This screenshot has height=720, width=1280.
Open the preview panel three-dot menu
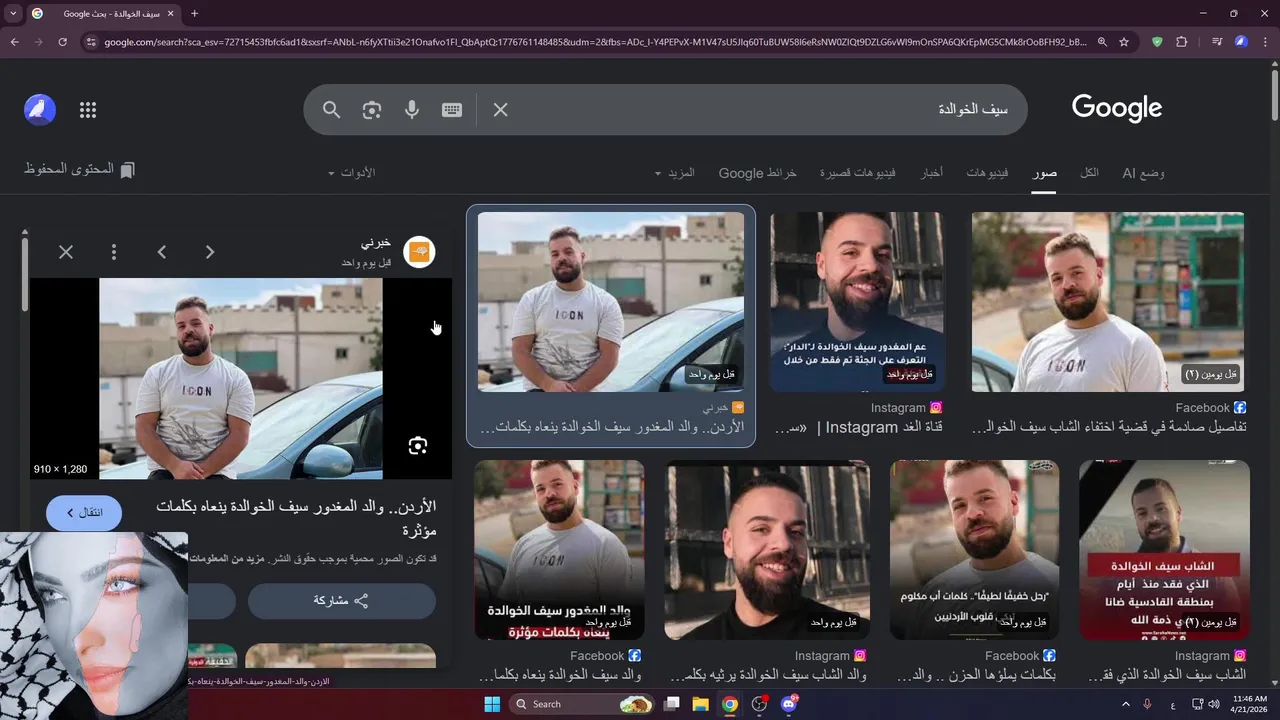pos(114,252)
